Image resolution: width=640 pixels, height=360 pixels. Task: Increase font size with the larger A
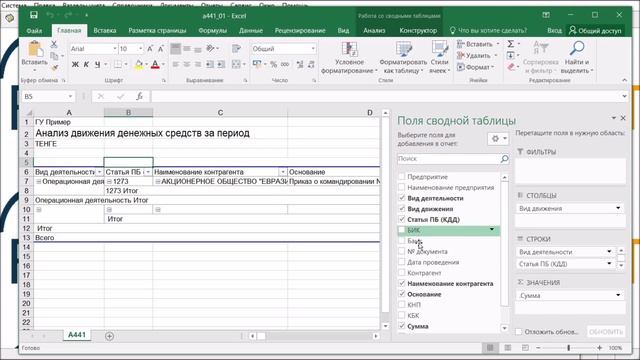150,49
